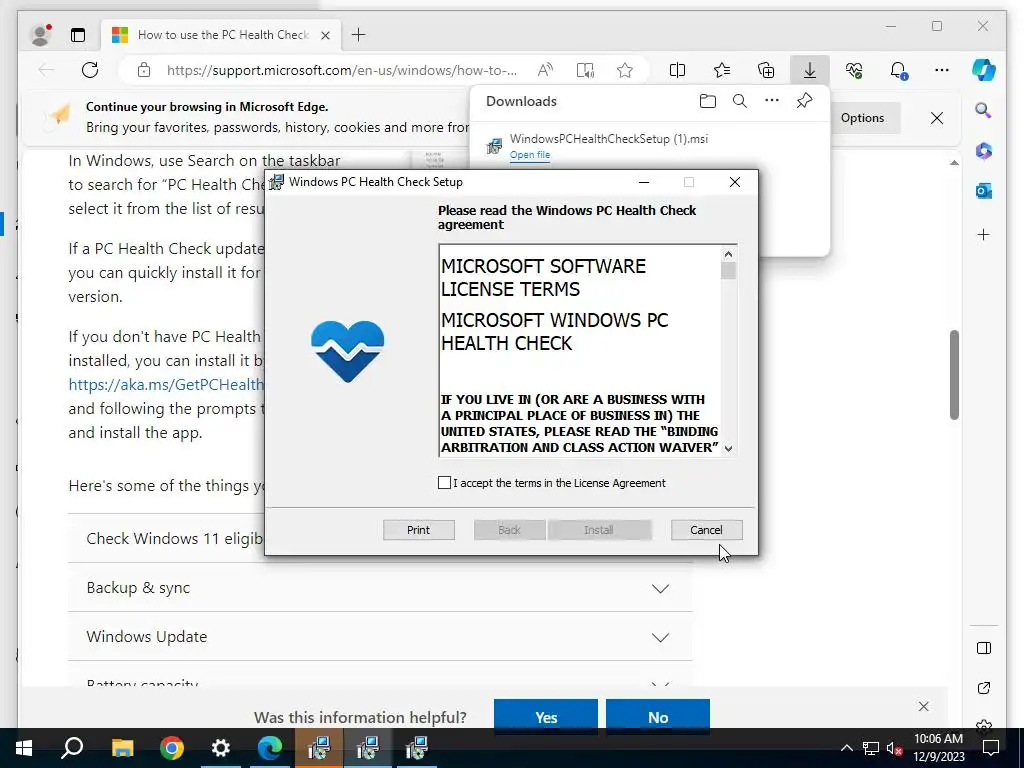1024x768 pixels.
Task: Add this page to favorites star
Action: pos(625,70)
